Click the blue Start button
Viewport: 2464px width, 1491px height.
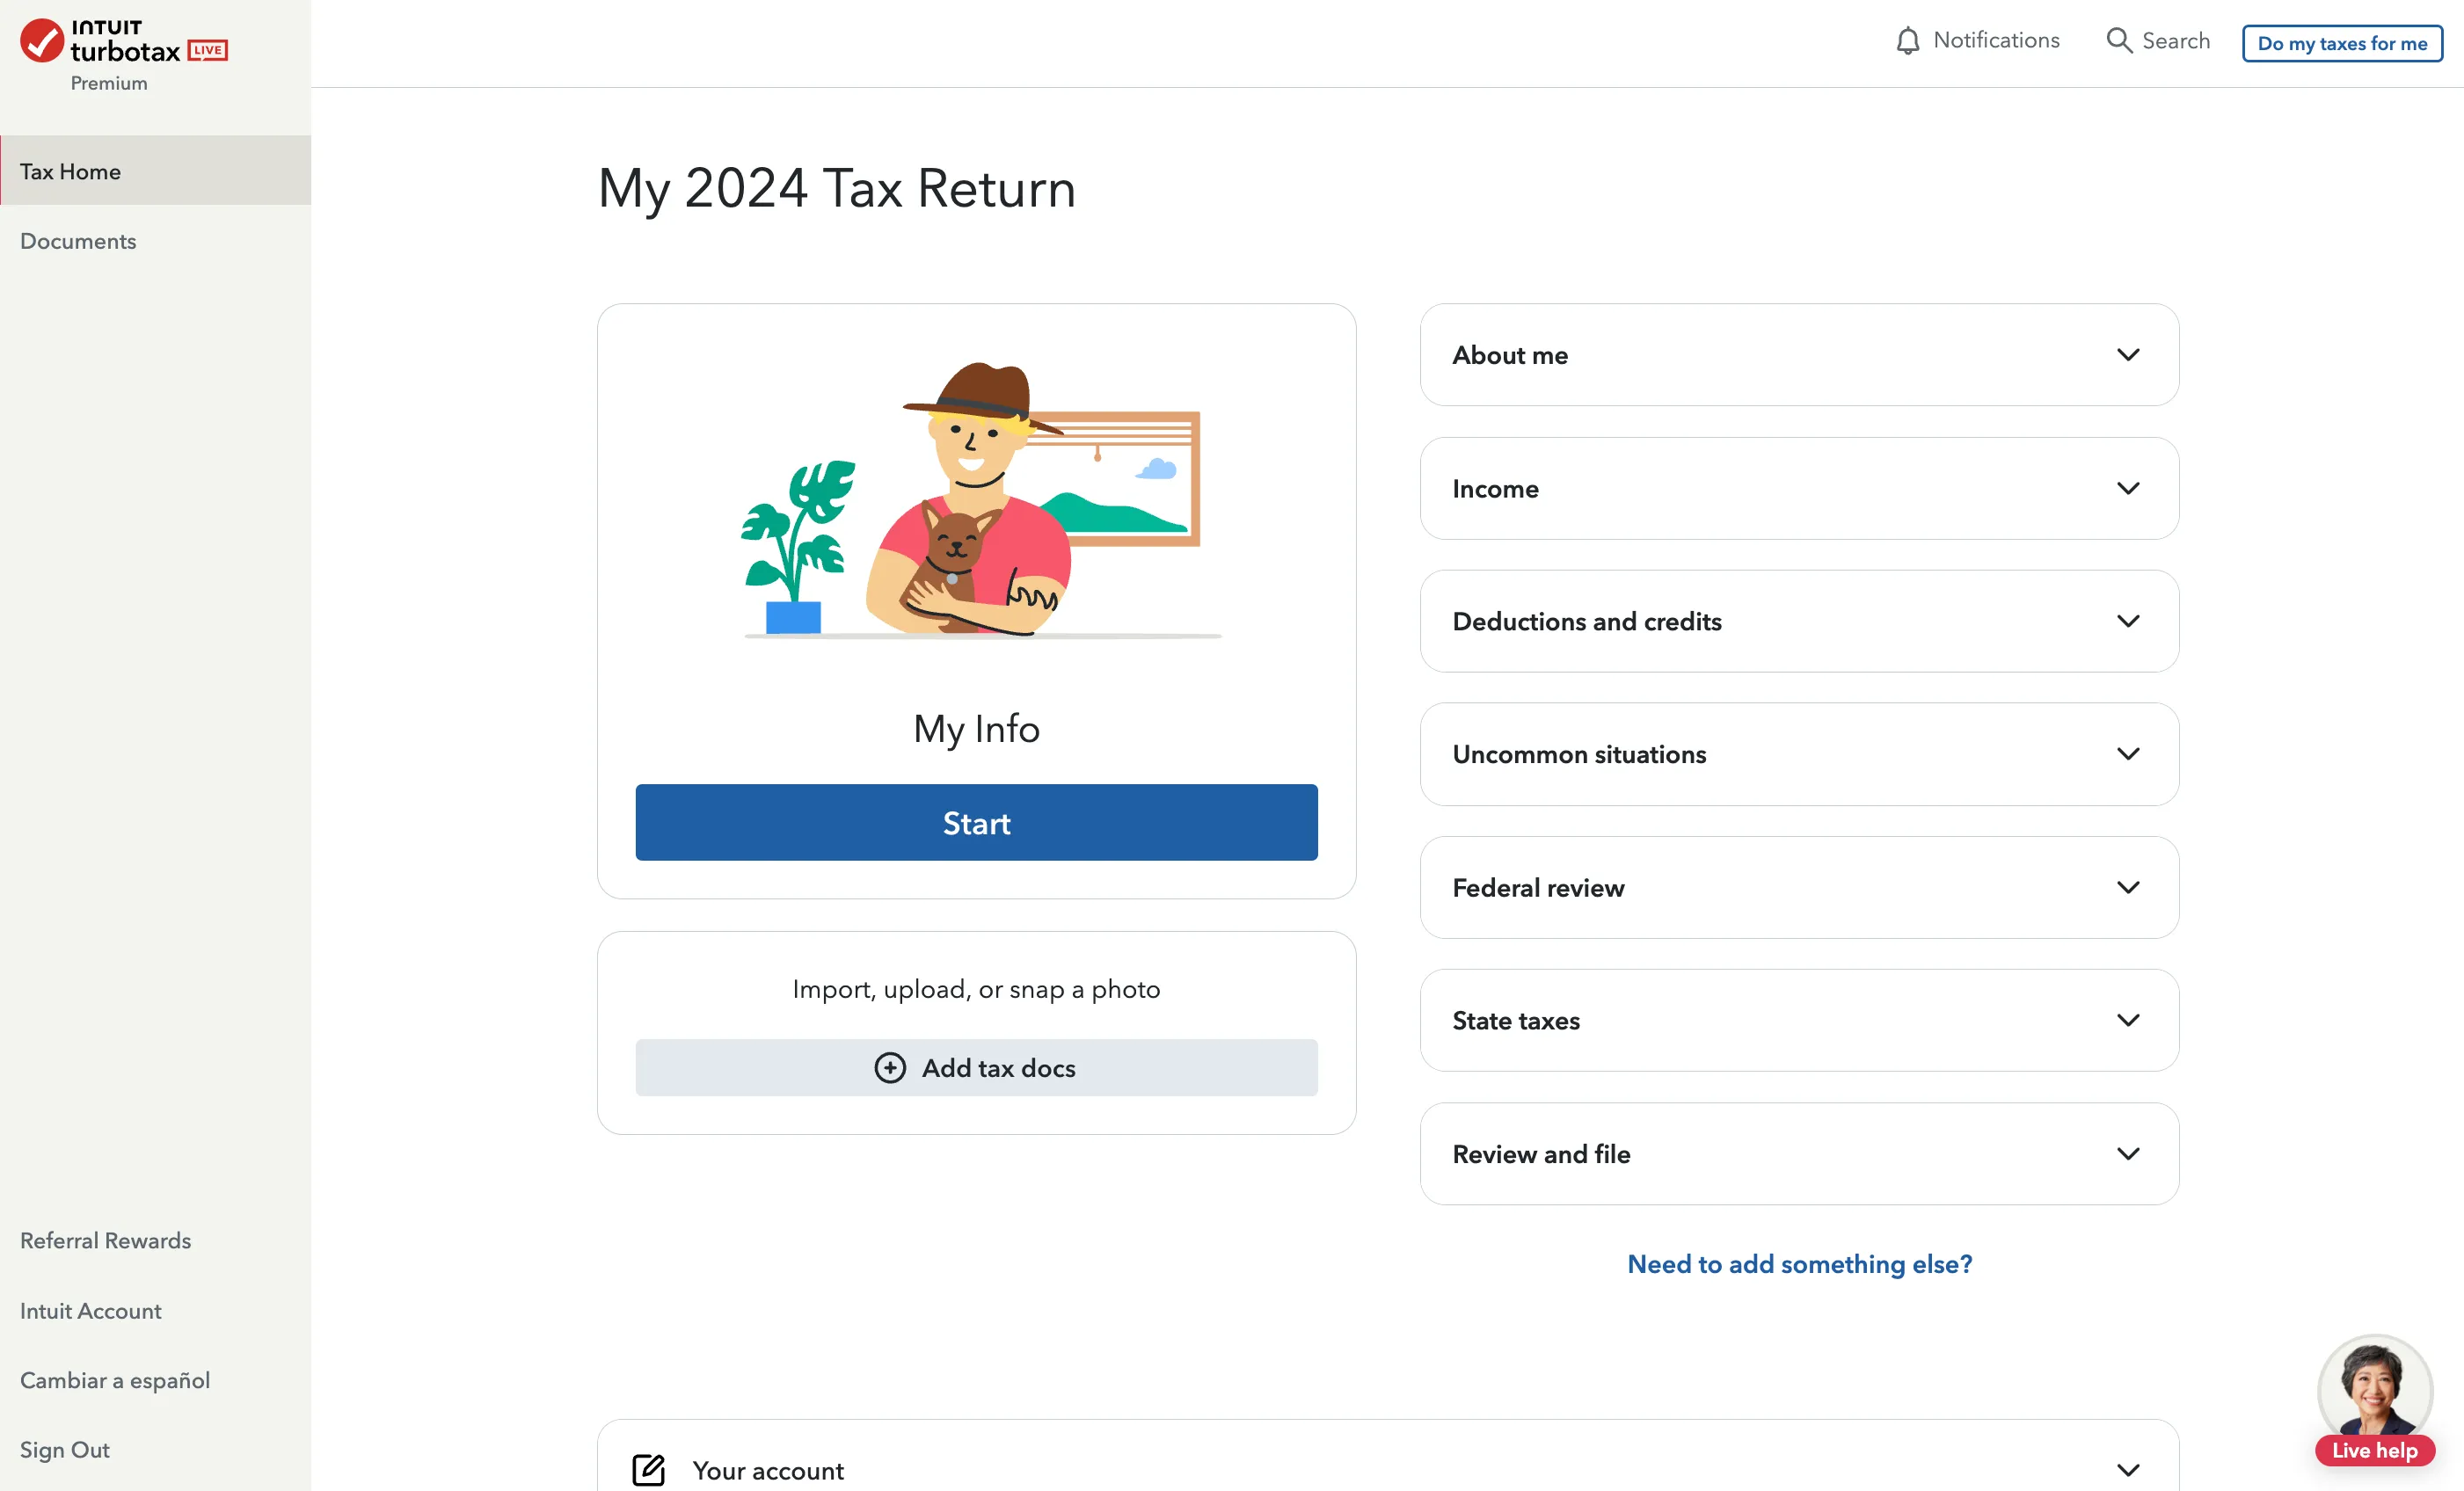tap(976, 822)
